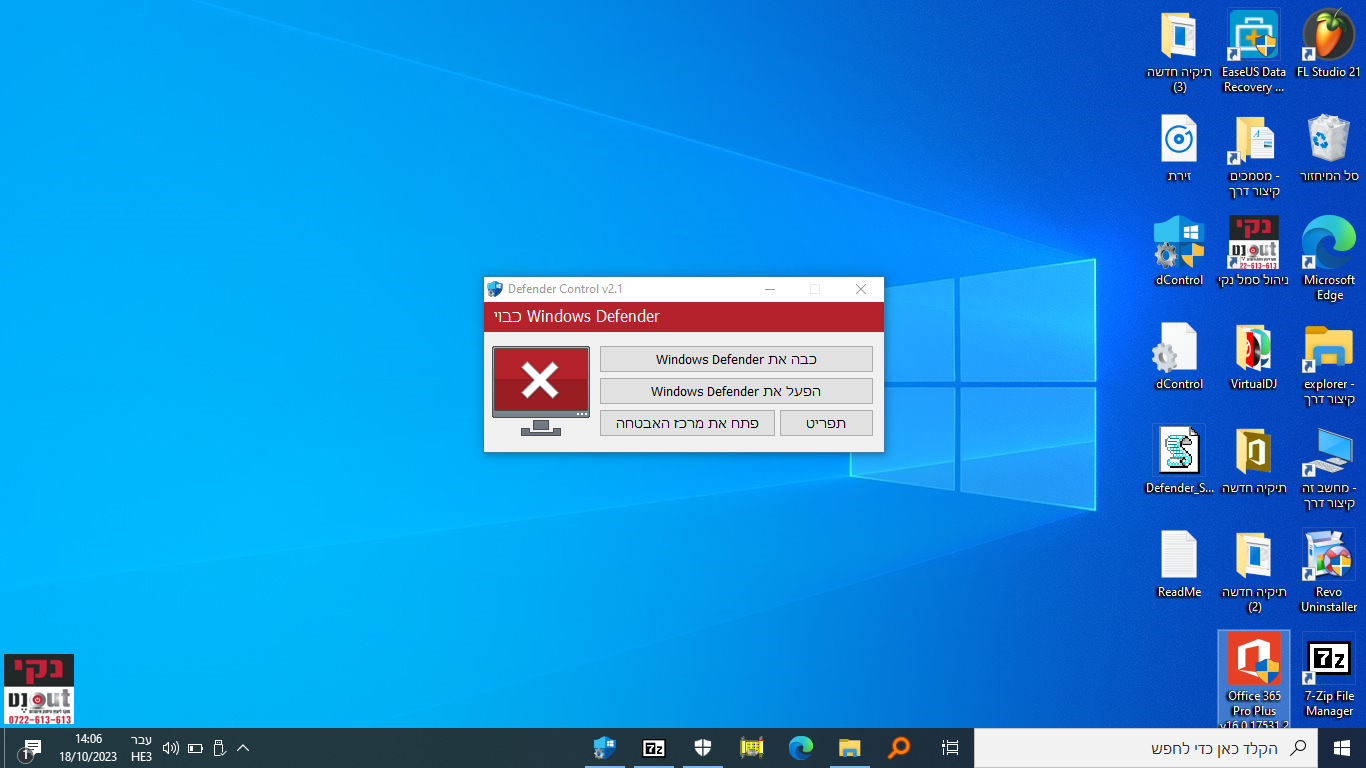Select the 'explorer - קיצור דרך' shortcut icon
This screenshot has height=768, width=1366.
coord(1329,363)
